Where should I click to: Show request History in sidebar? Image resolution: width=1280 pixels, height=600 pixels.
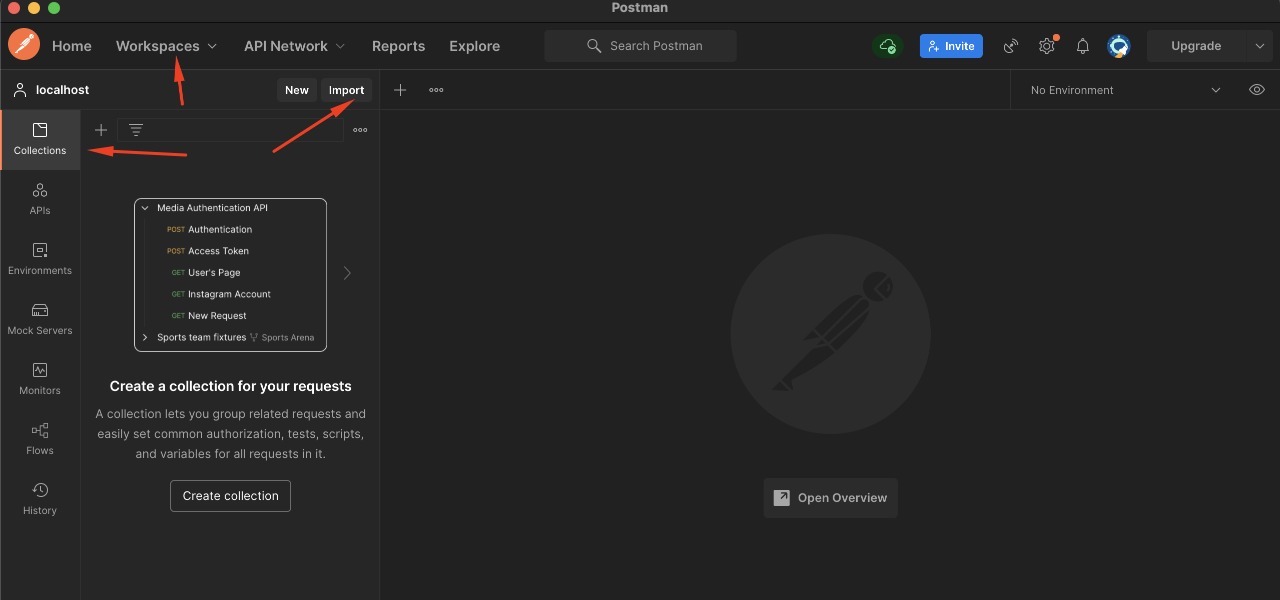tap(40, 499)
